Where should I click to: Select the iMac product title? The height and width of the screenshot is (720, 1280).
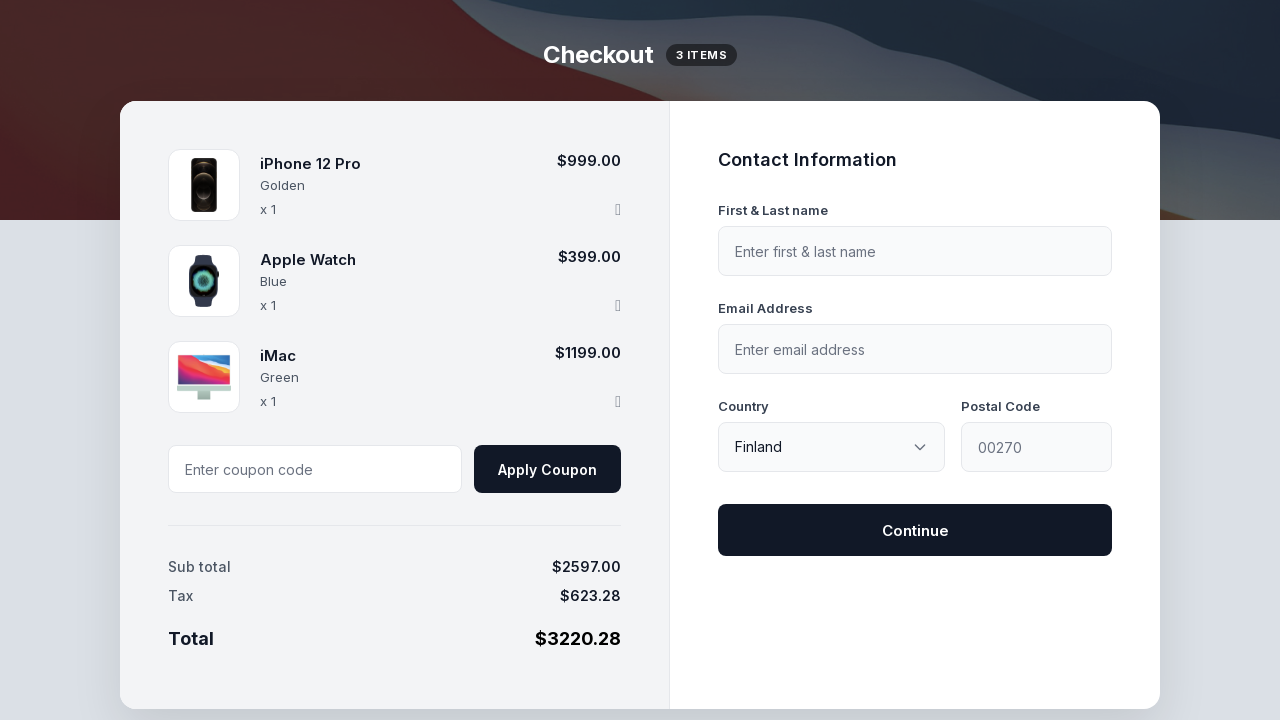point(278,356)
